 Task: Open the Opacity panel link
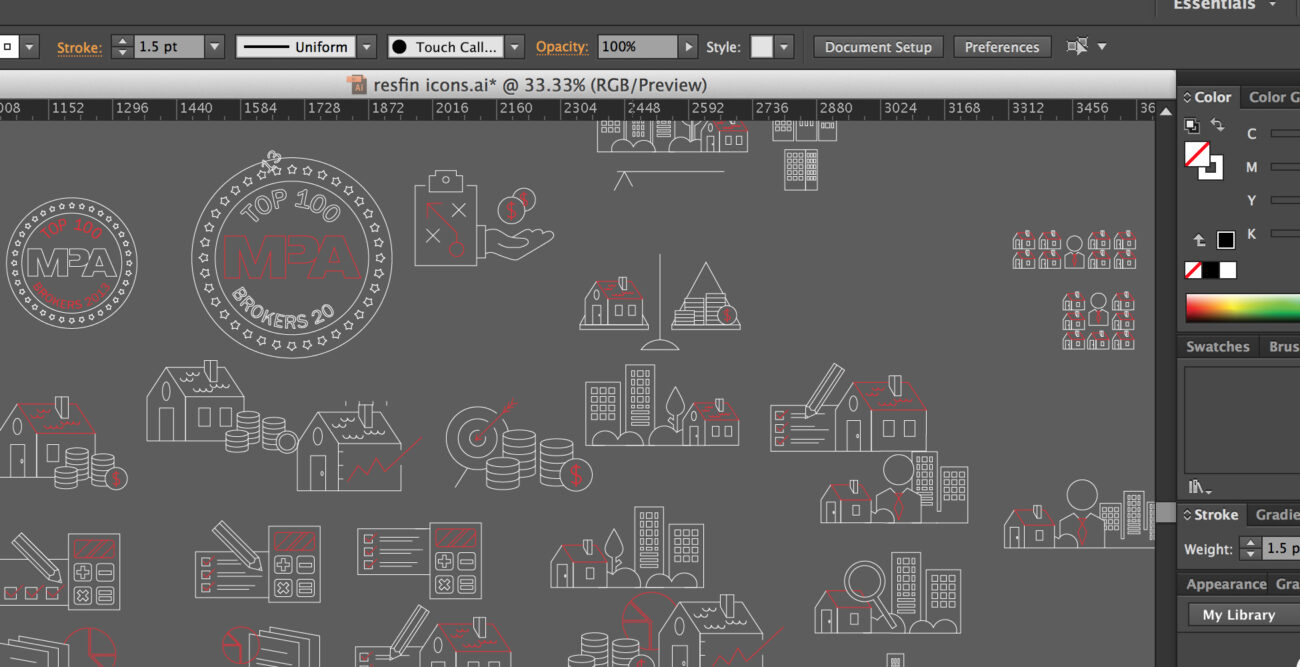click(x=561, y=47)
